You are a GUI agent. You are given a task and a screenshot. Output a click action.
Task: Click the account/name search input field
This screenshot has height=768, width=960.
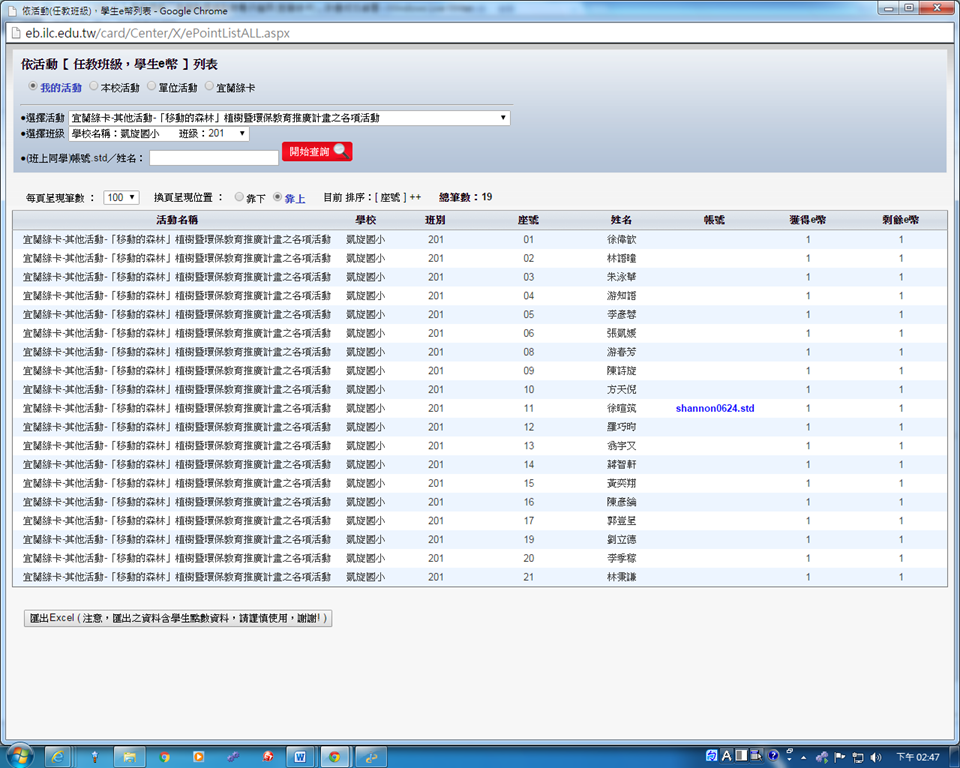pyautogui.click(x=213, y=157)
